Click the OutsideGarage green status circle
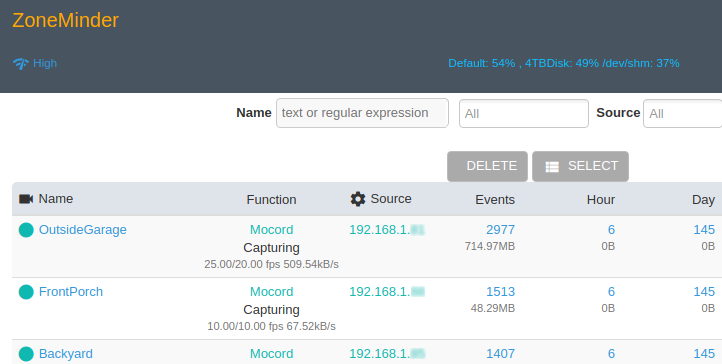The image size is (722, 364). click(26, 230)
